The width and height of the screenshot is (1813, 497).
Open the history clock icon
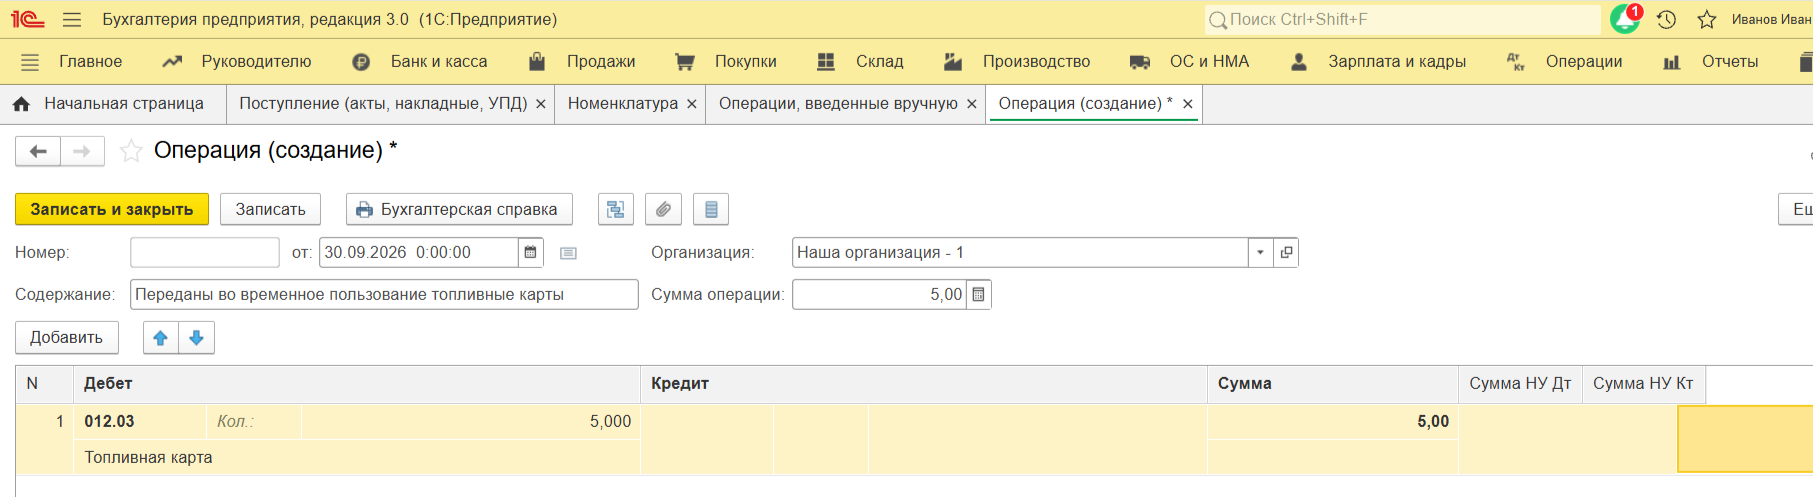click(1666, 19)
